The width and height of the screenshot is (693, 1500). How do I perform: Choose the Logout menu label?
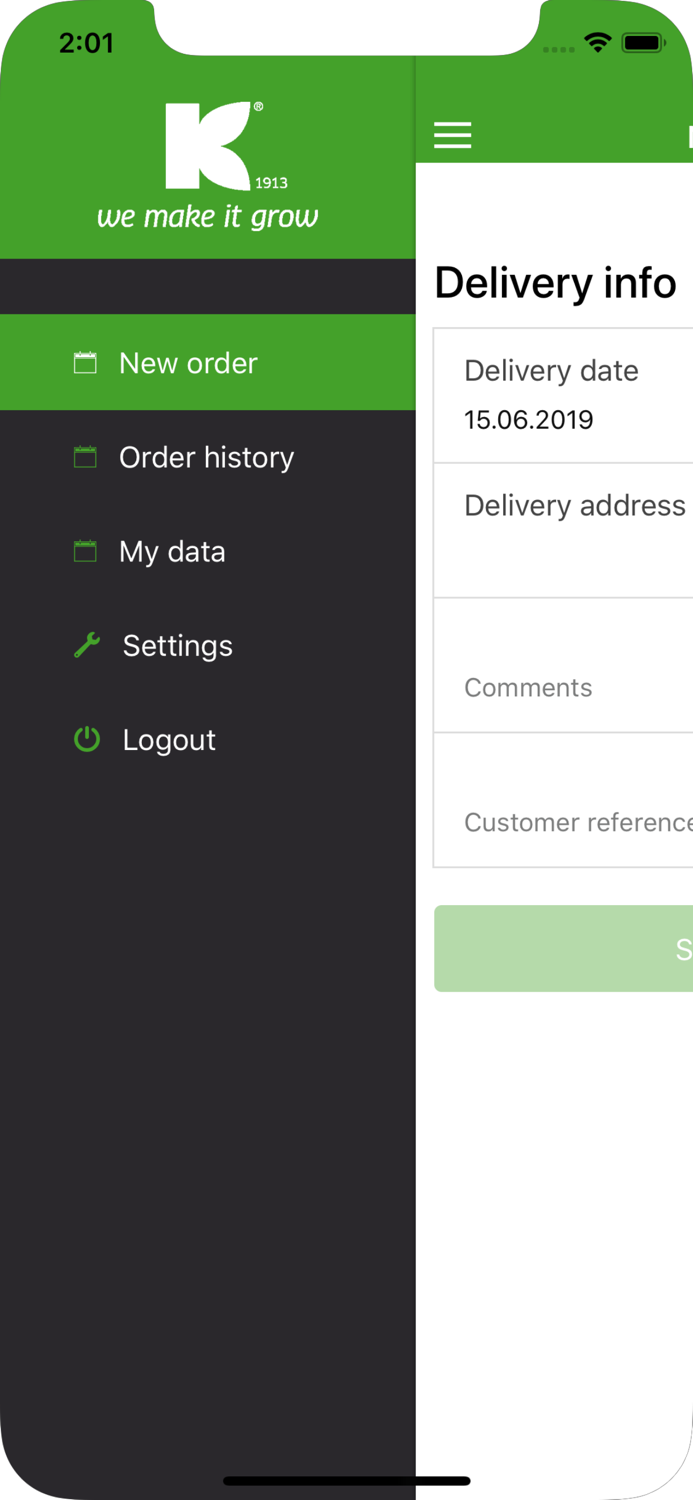(169, 740)
